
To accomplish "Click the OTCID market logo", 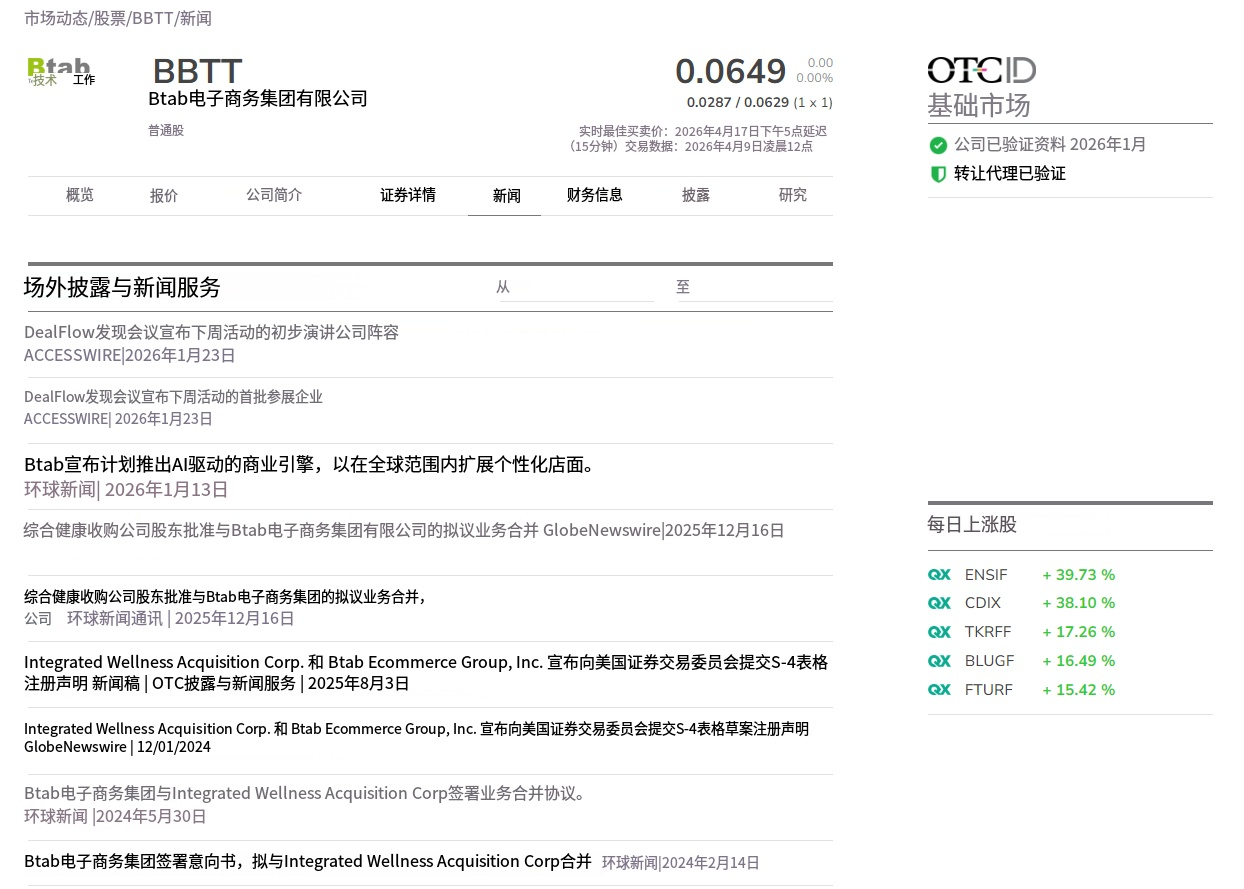I will (x=981, y=70).
